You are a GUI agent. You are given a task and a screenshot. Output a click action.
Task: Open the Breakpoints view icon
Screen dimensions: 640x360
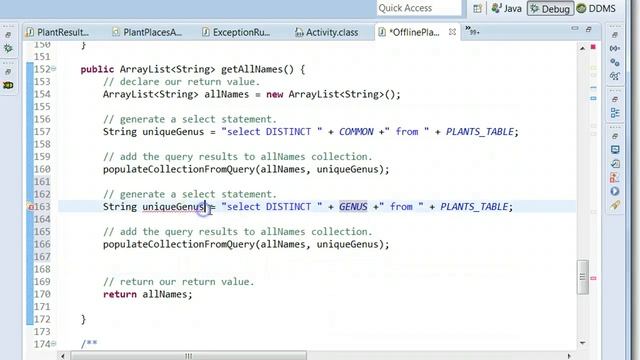615,62
